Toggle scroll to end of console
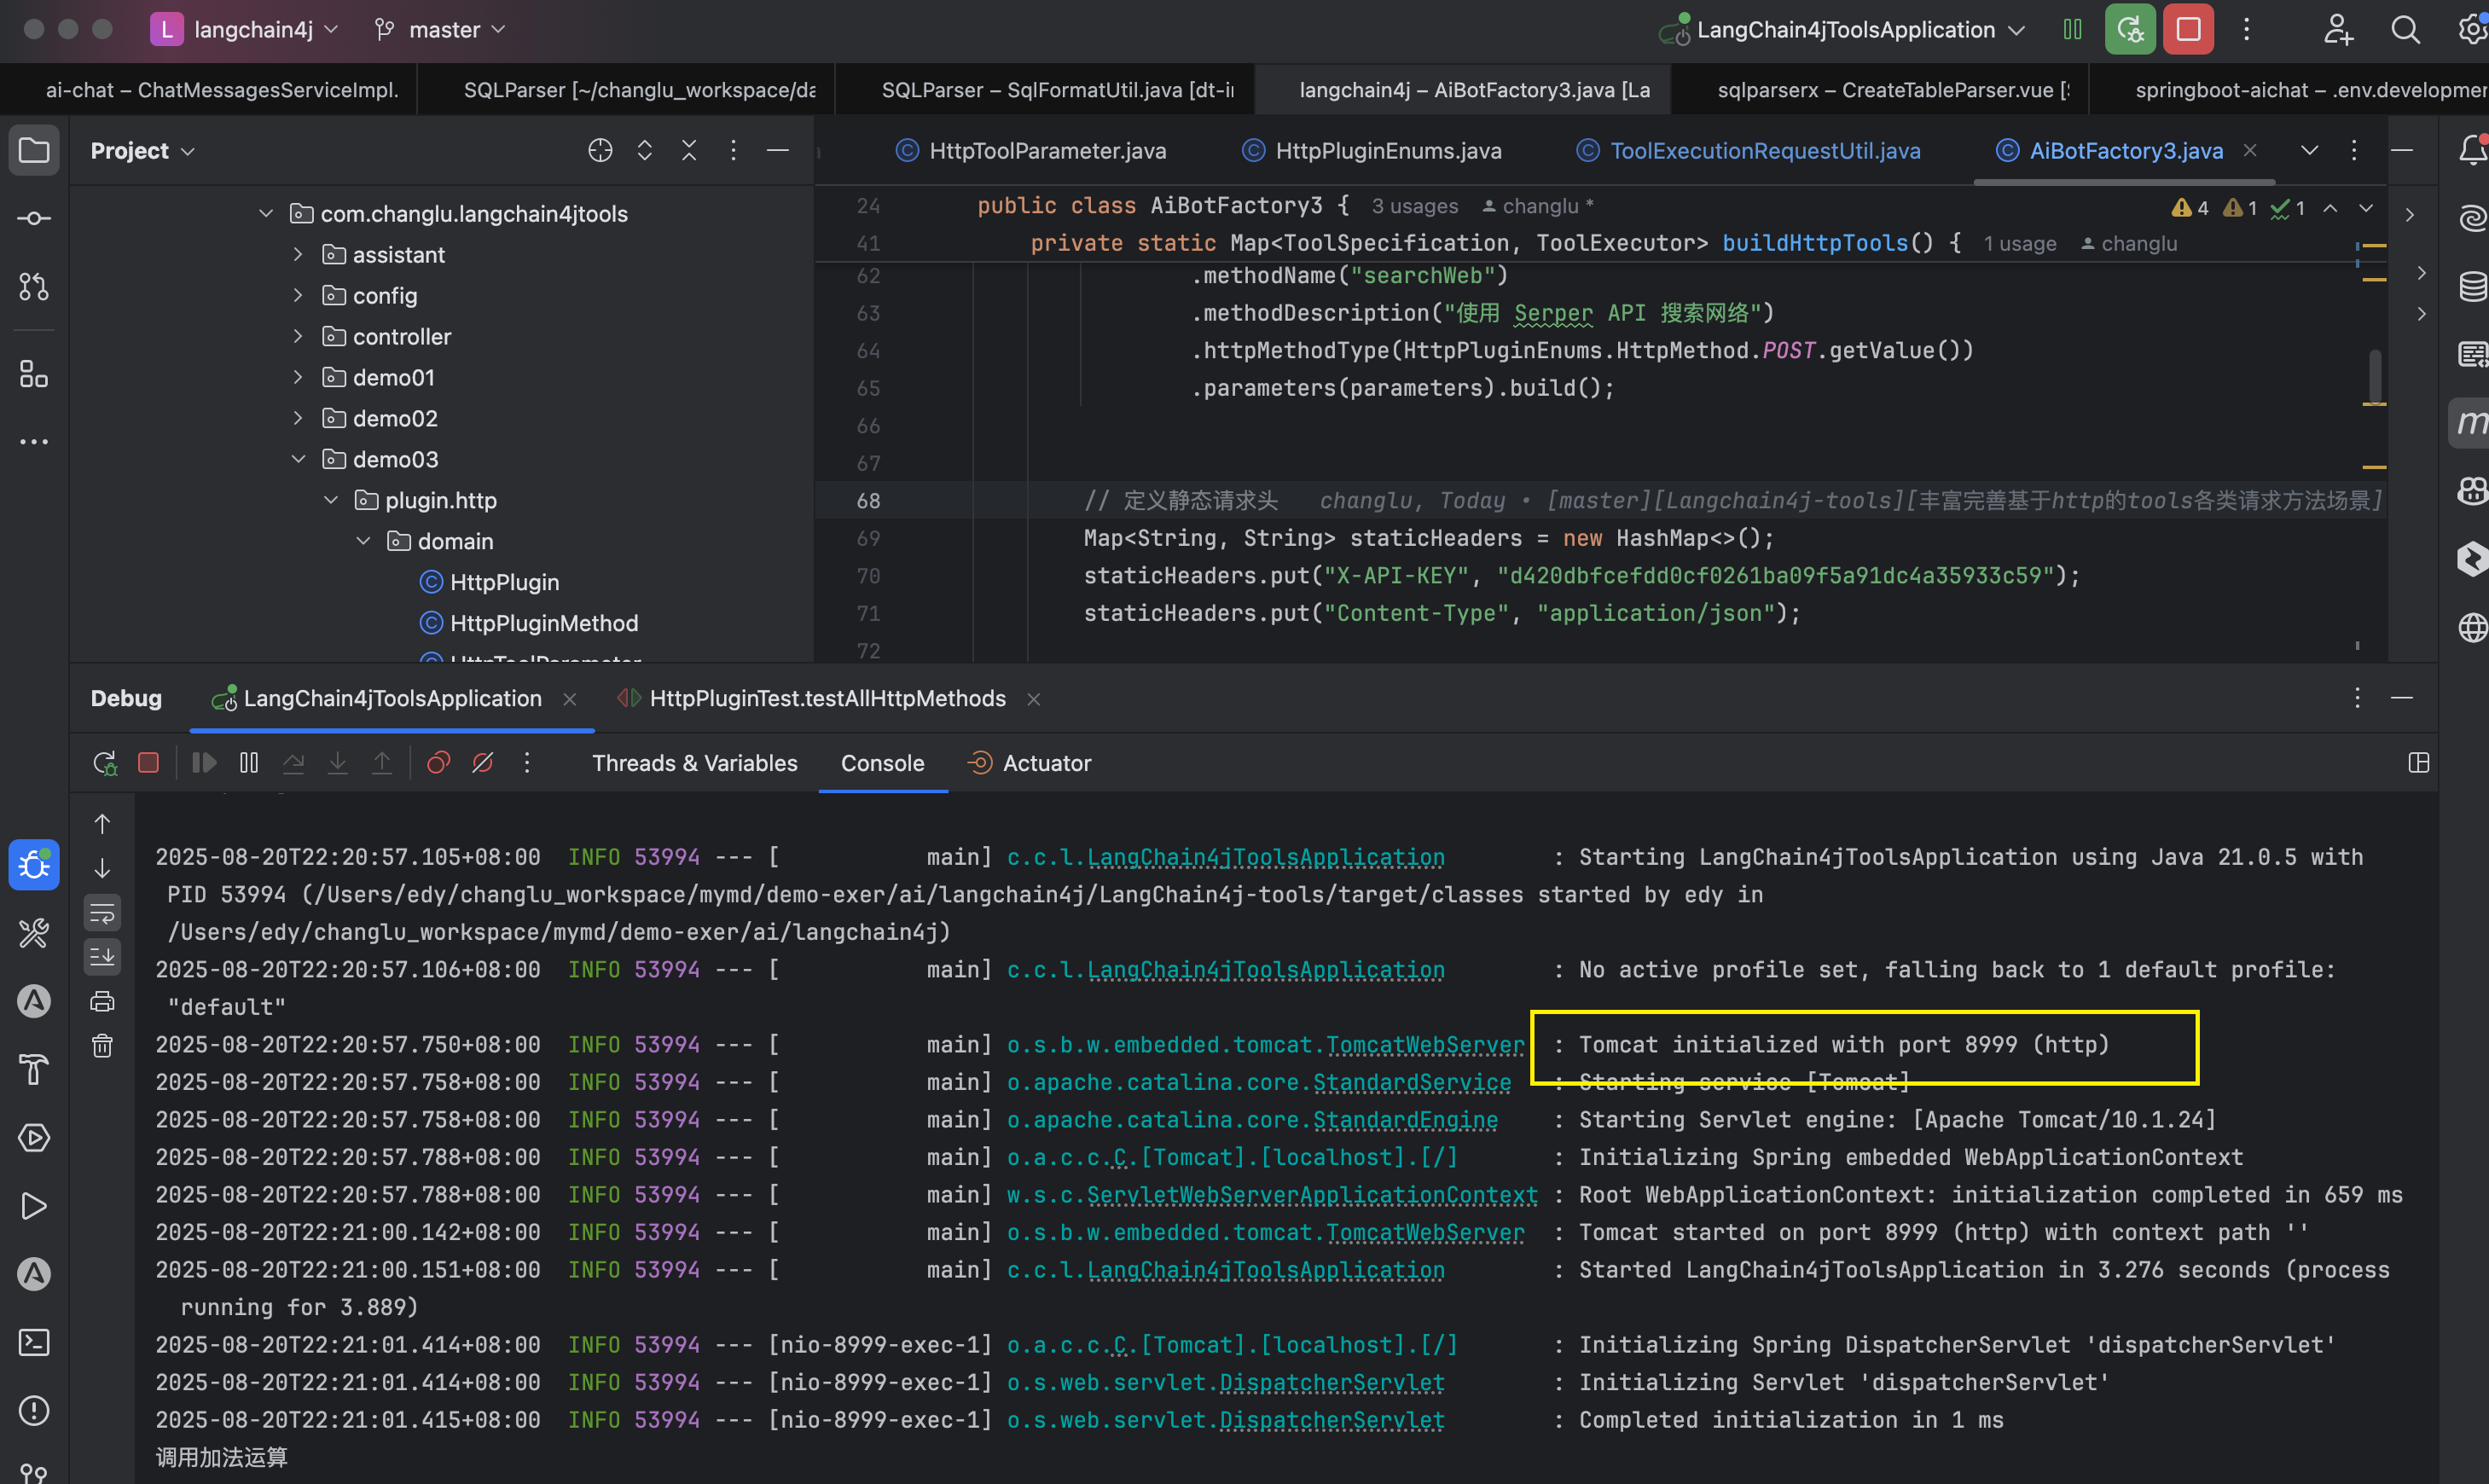 (x=102, y=957)
